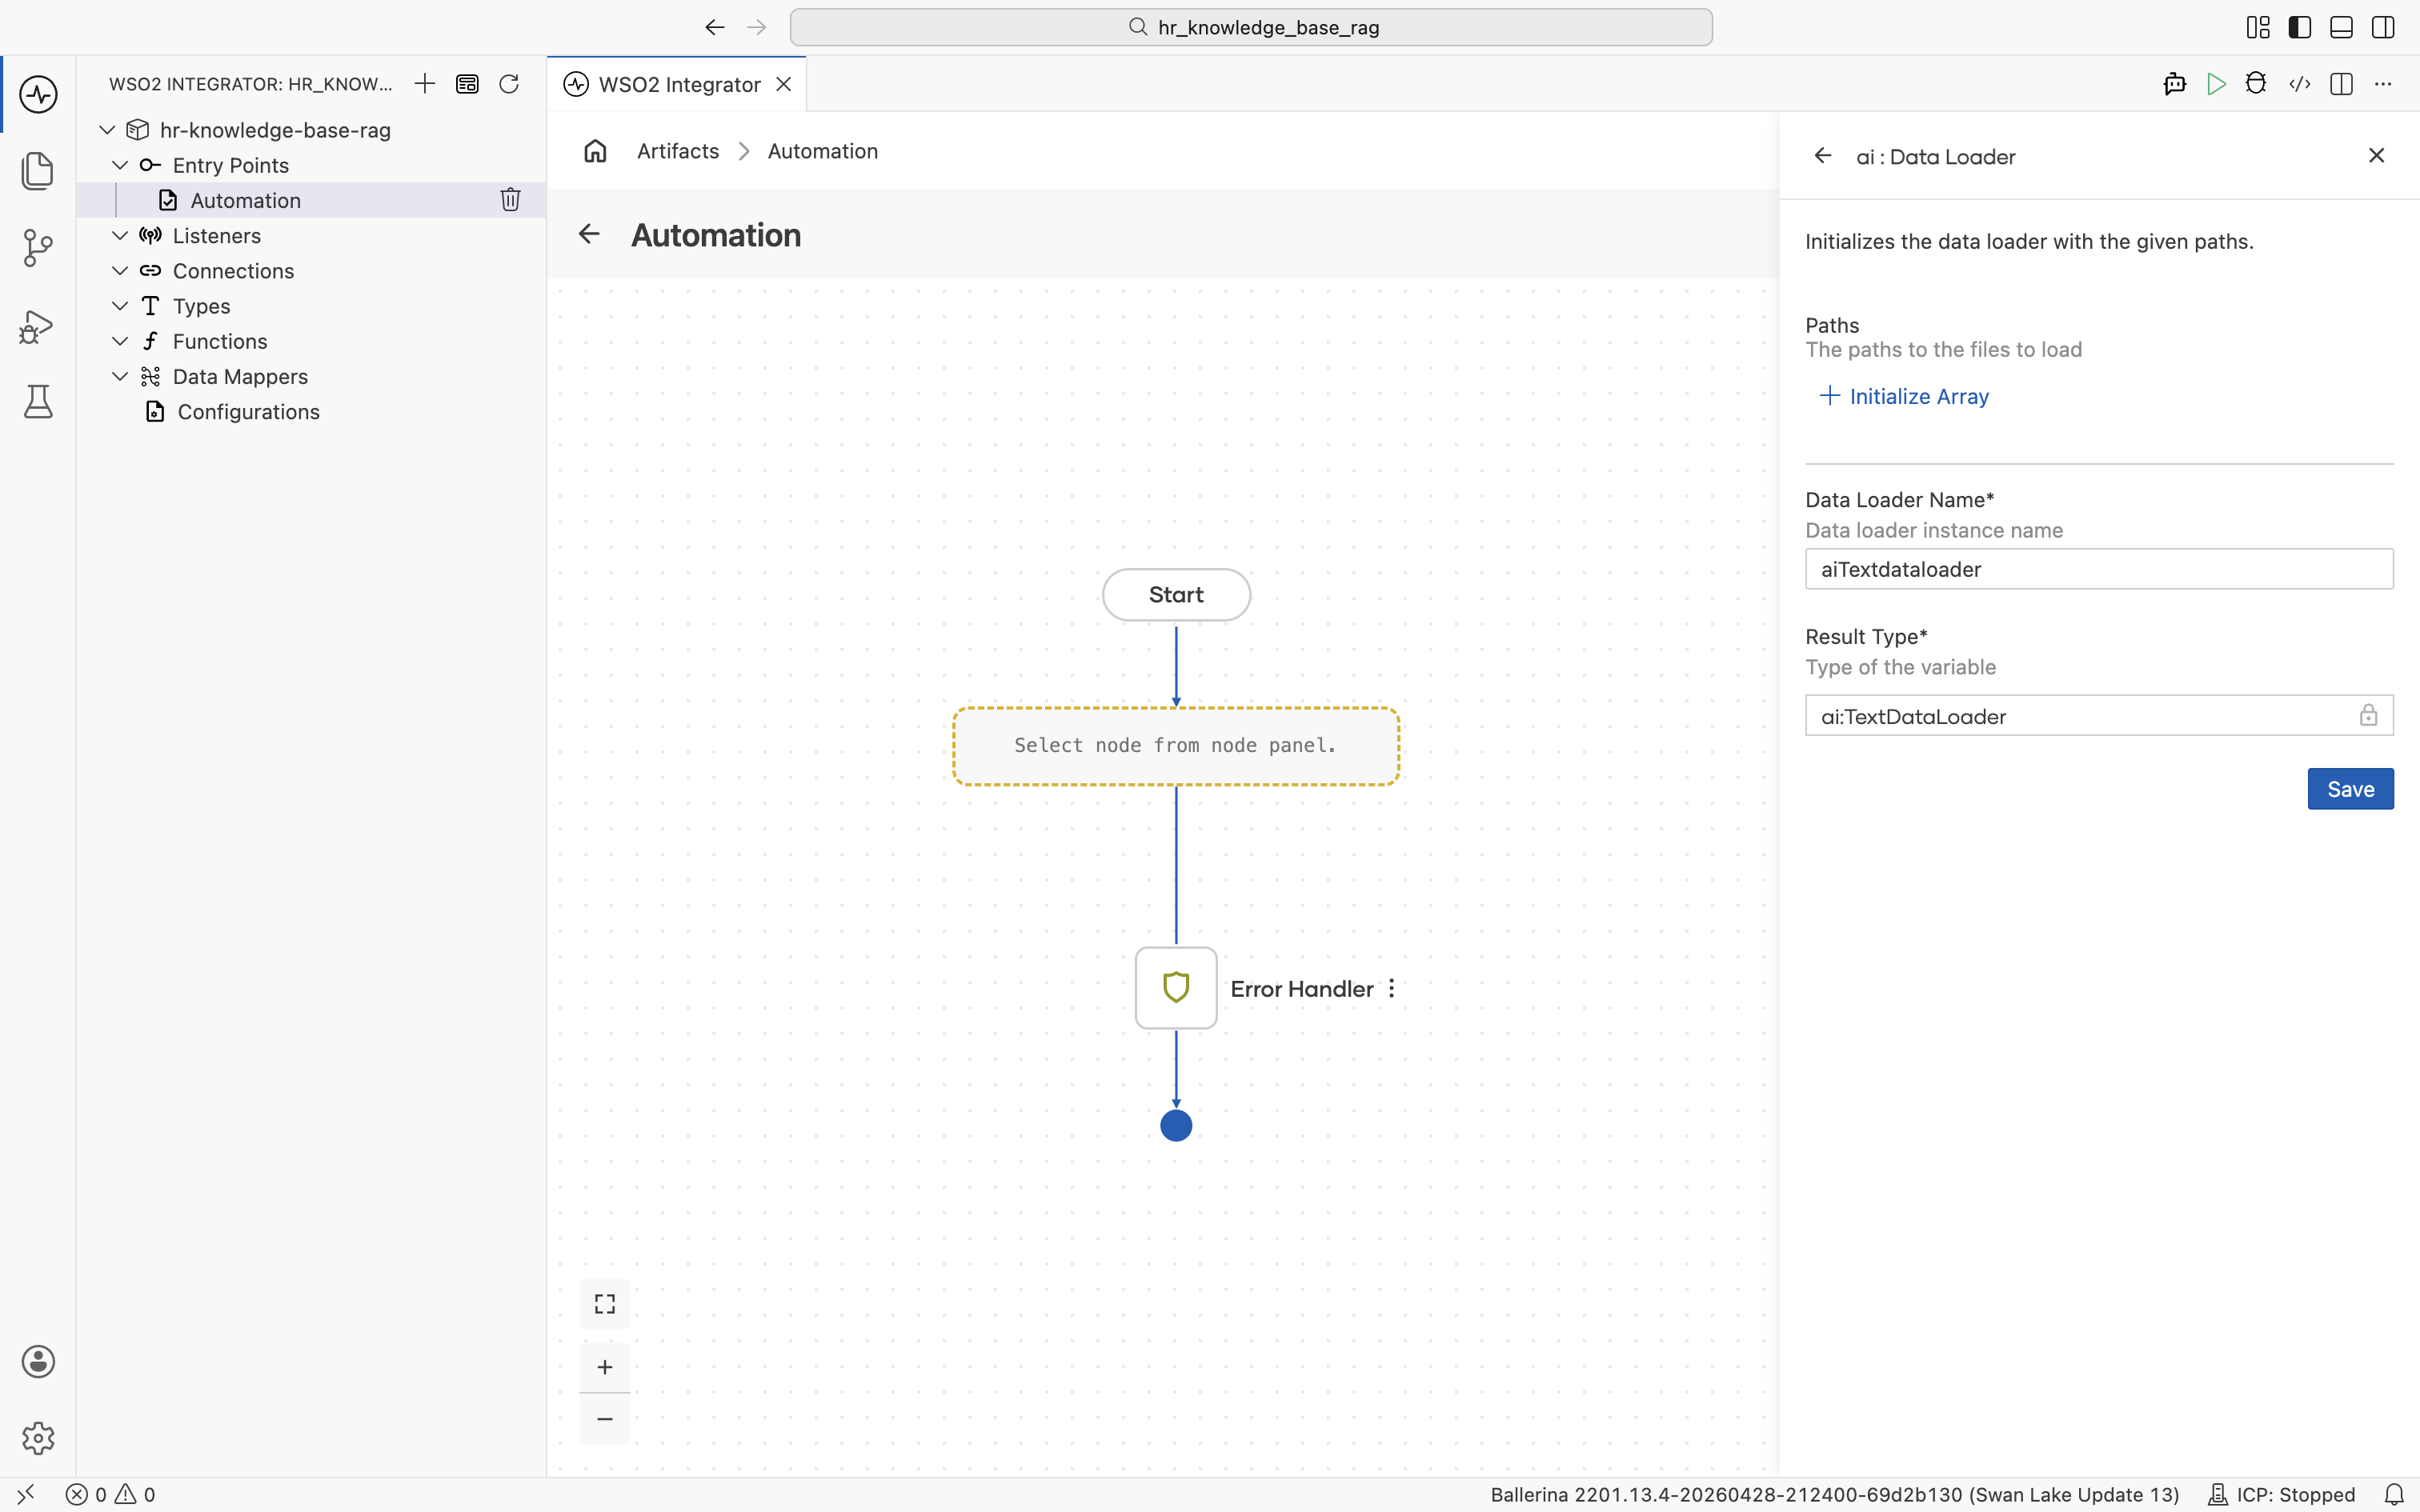Screen dimensions: 2420x1512
Task: Click the Data Loader Name input field
Action: [2099, 569]
